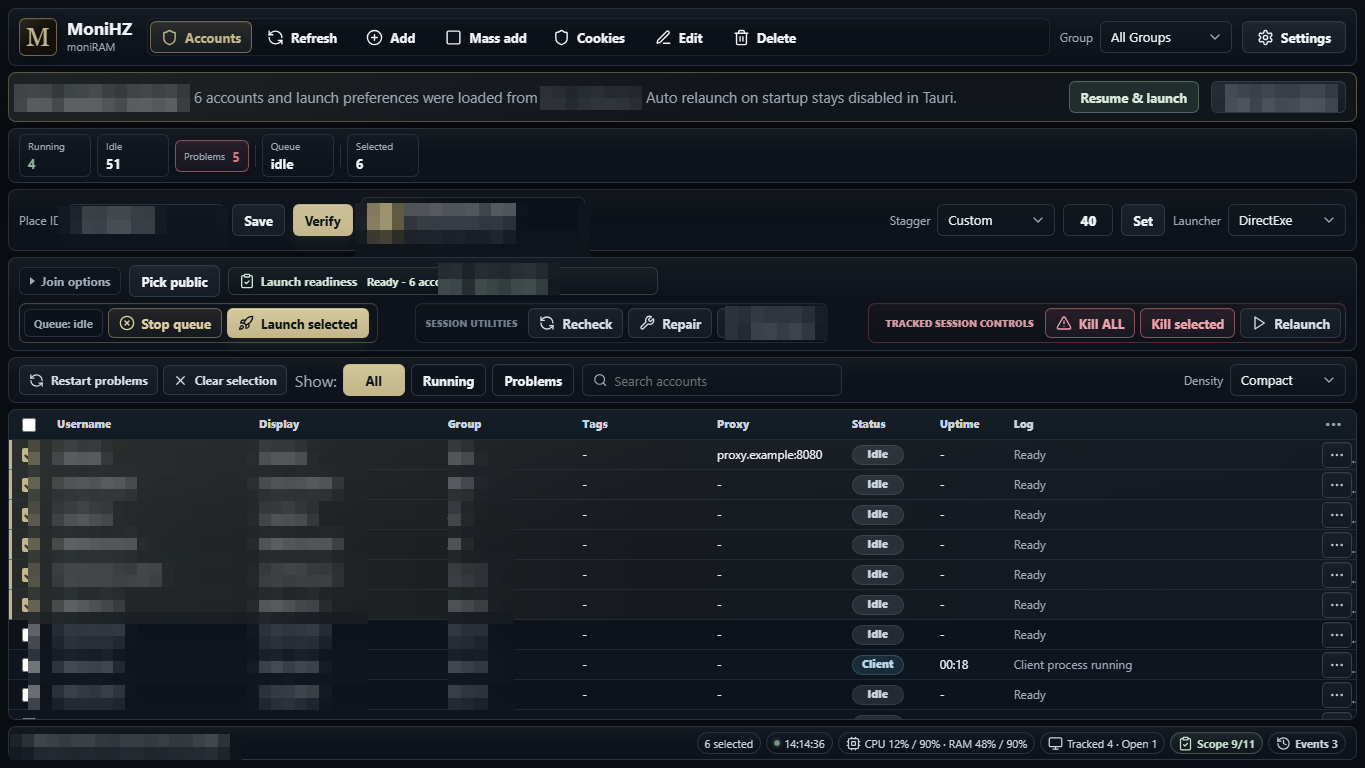Click Tracked 4 · Open 1 indicator
Viewport: 1365px width, 768px height.
pos(1102,744)
